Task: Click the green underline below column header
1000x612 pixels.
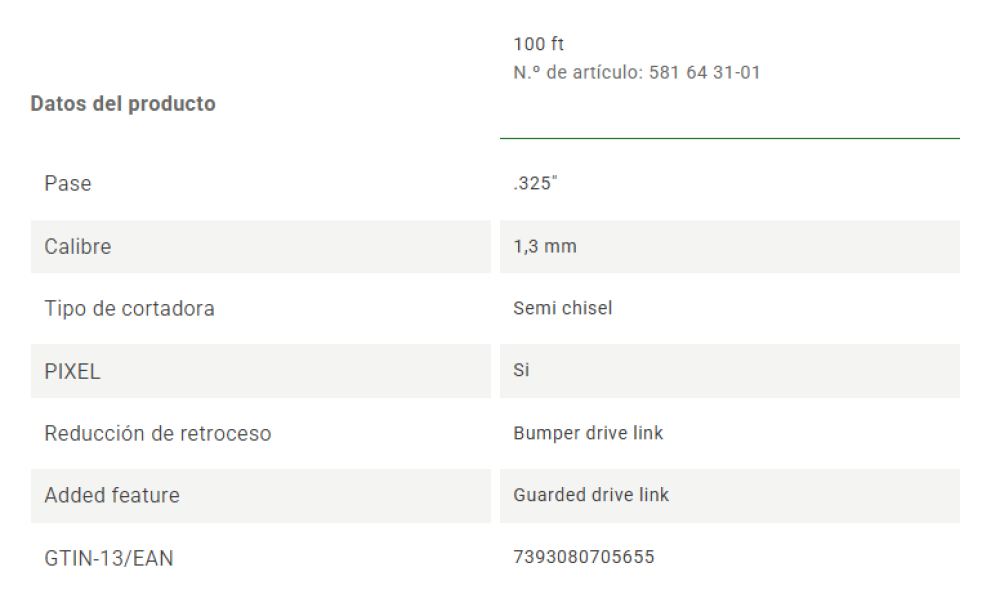Action: click(x=729, y=138)
